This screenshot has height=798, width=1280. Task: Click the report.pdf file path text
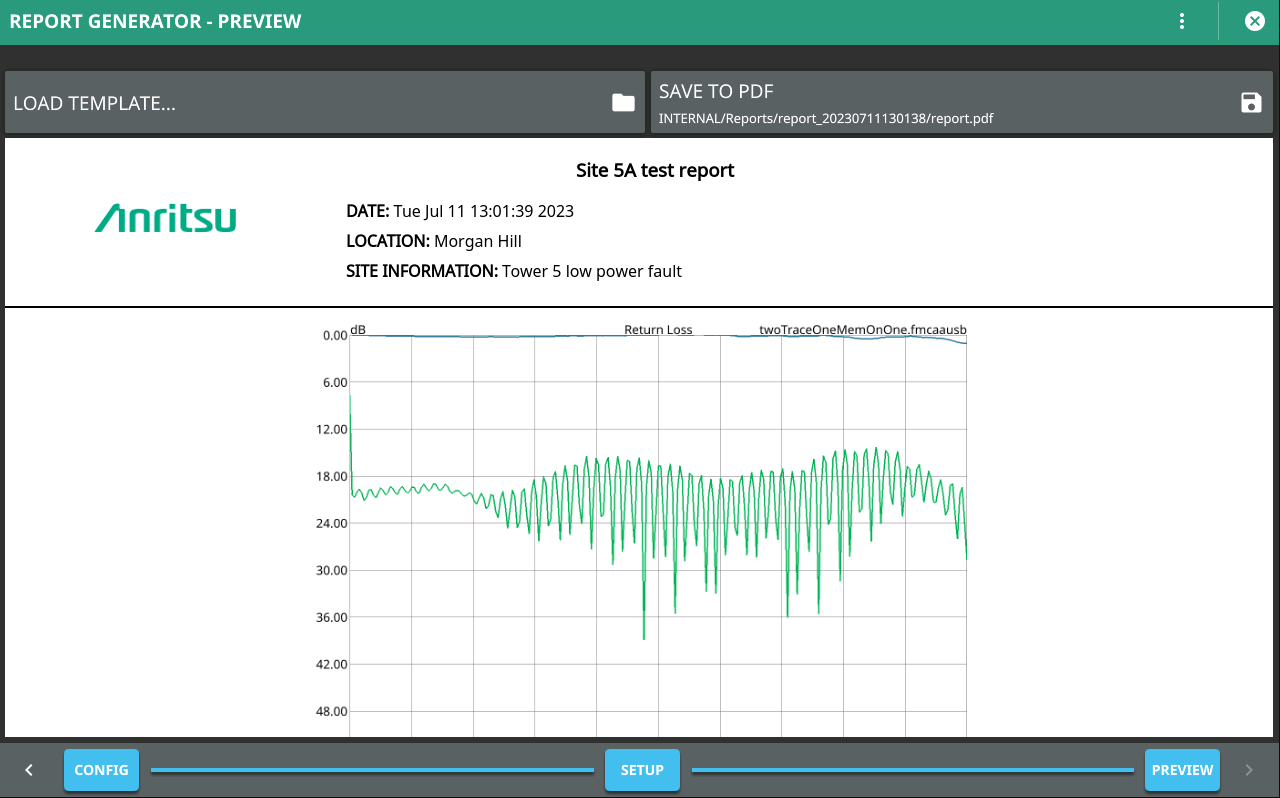pos(825,118)
